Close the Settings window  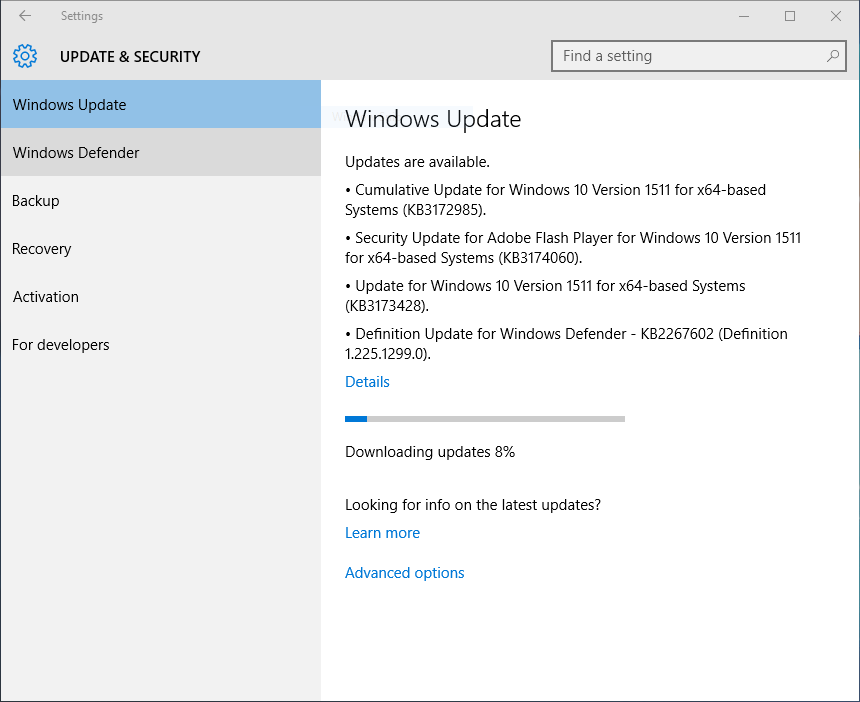(836, 16)
